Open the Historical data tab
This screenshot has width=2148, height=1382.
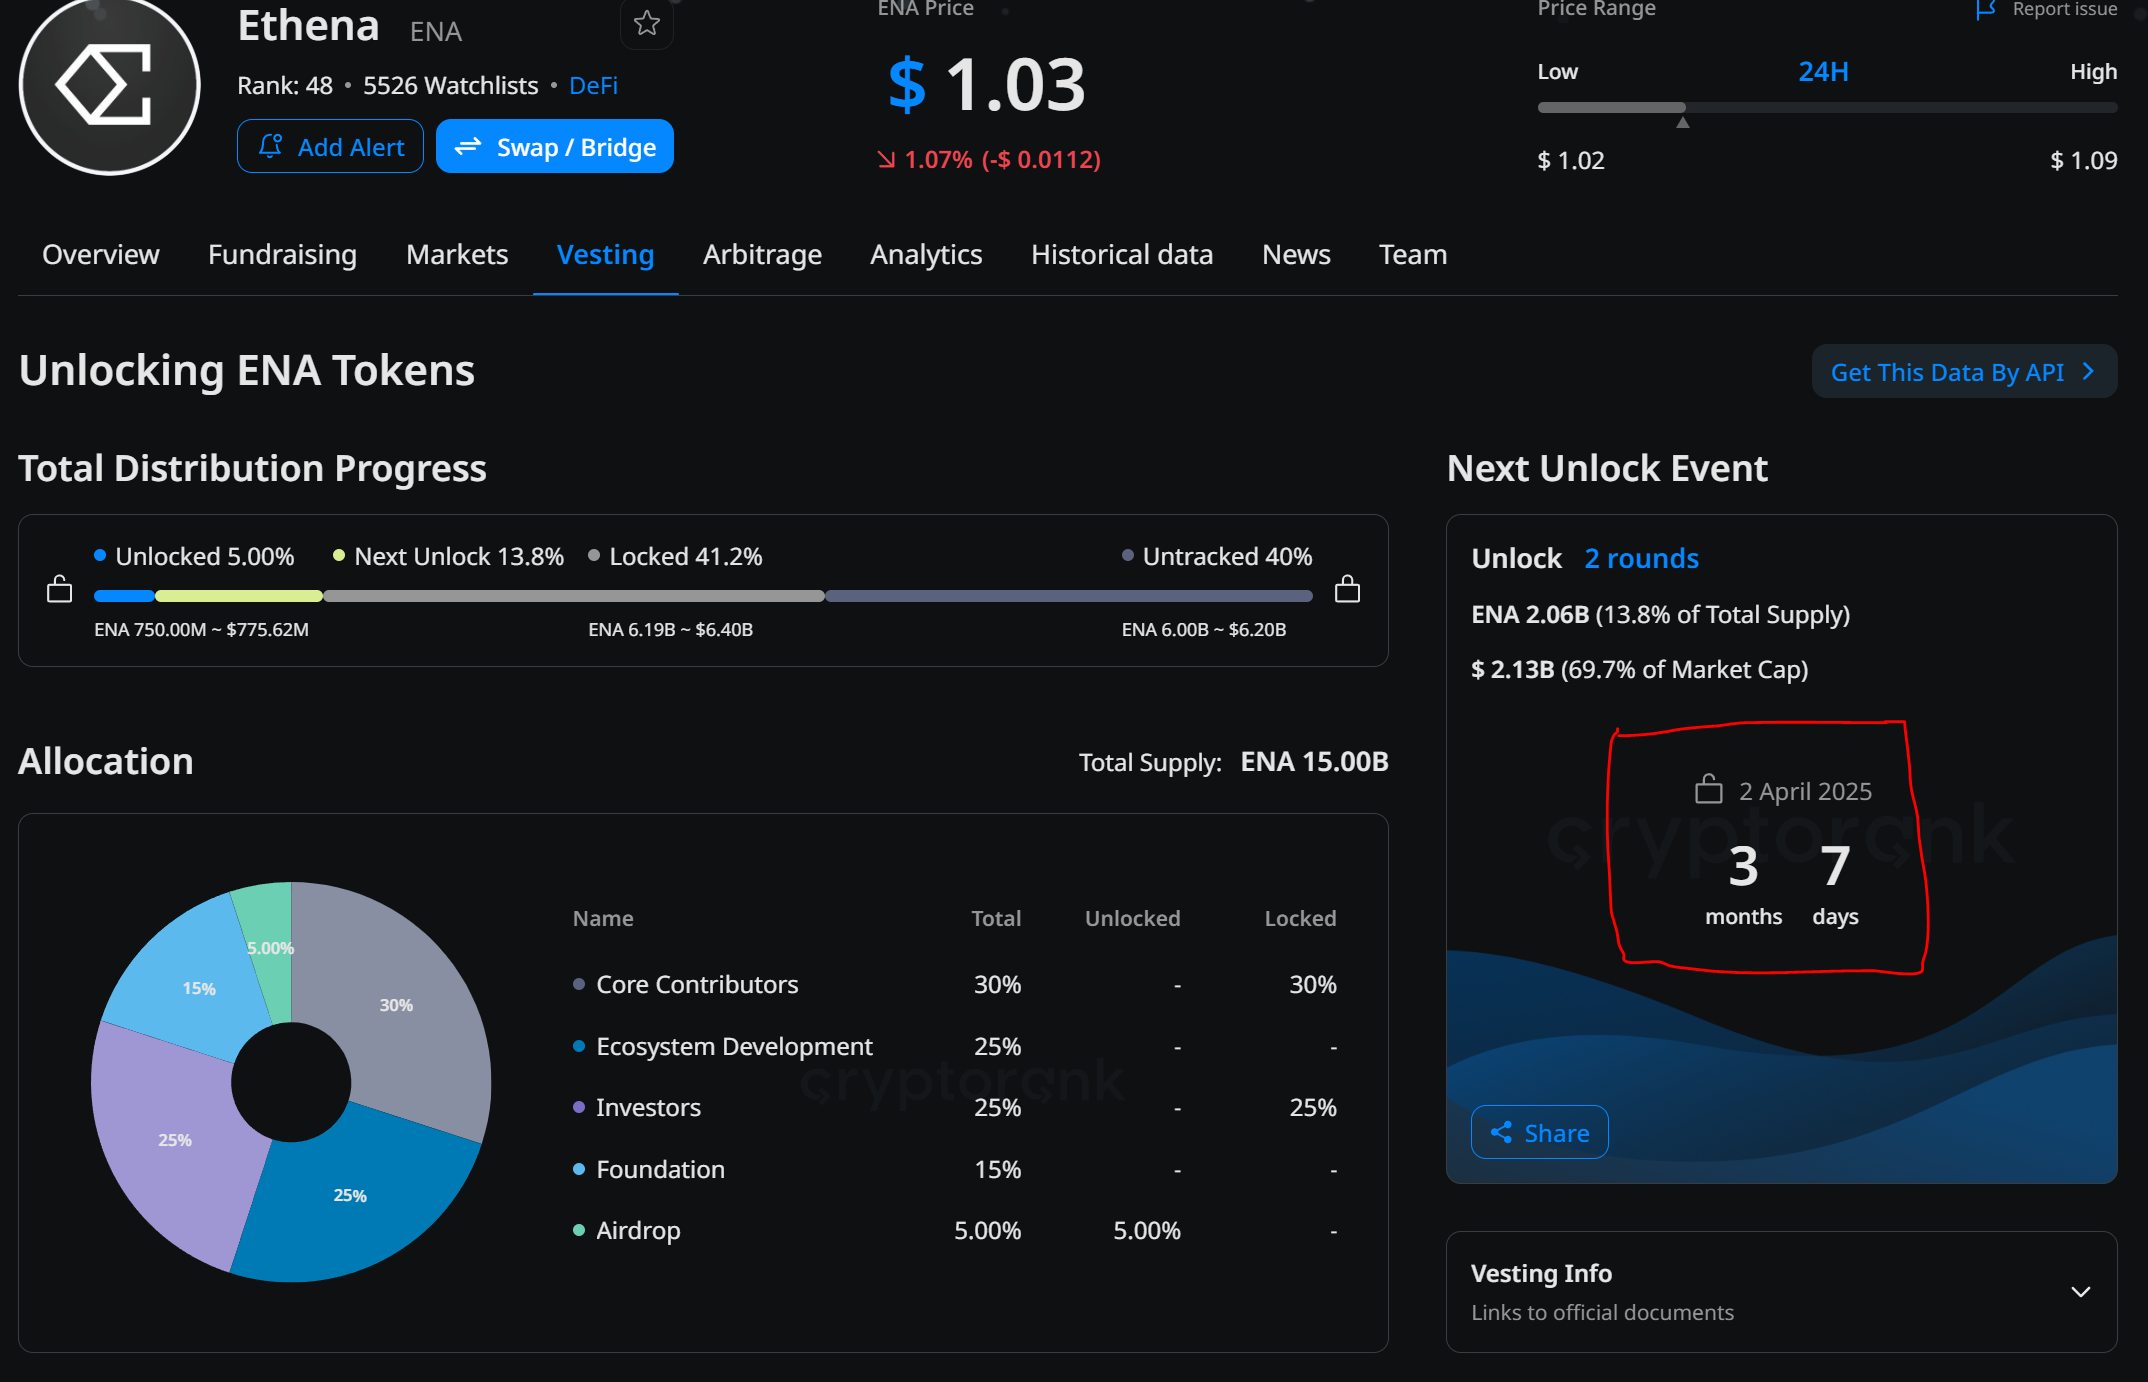point(1121,254)
